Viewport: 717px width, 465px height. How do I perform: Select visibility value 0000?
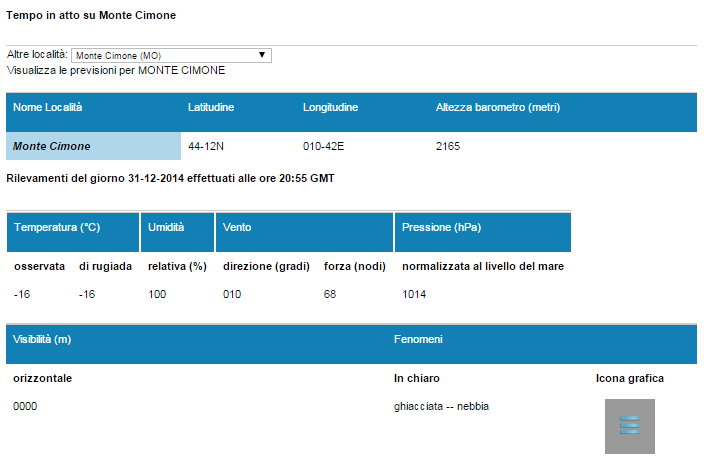[x=25, y=406]
